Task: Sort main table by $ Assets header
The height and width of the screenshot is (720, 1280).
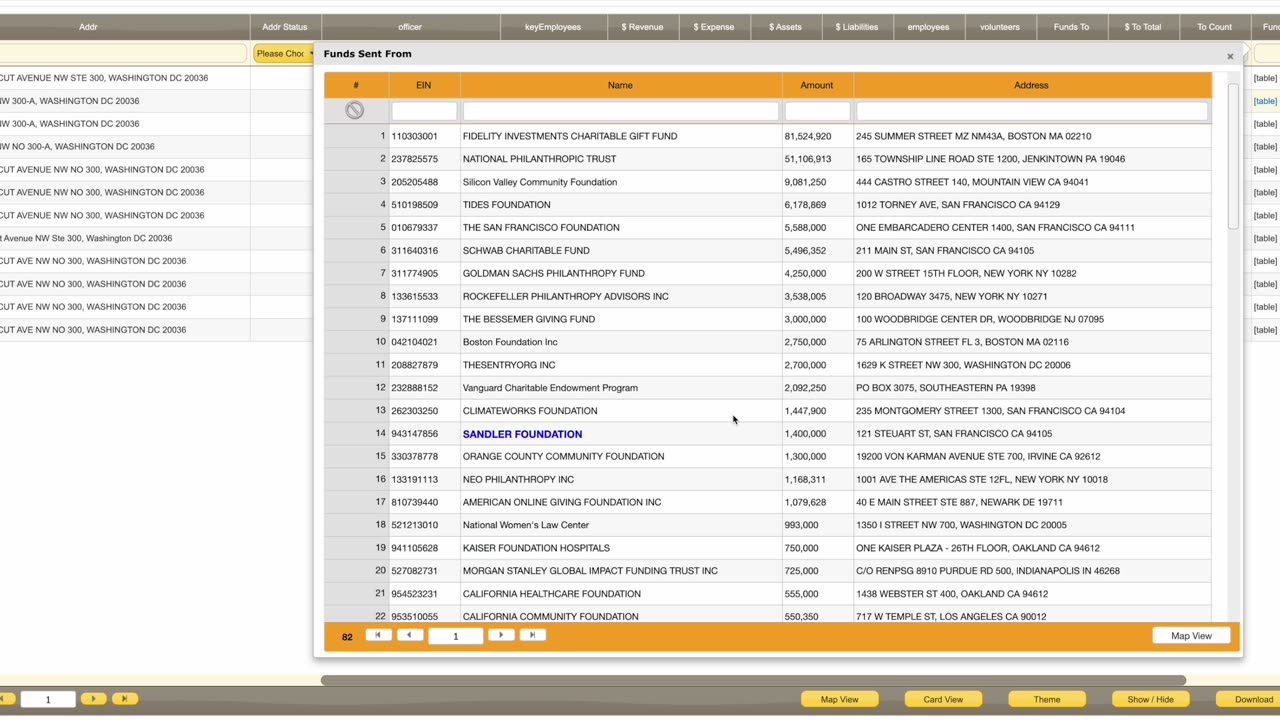Action: pyautogui.click(x=785, y=27)
